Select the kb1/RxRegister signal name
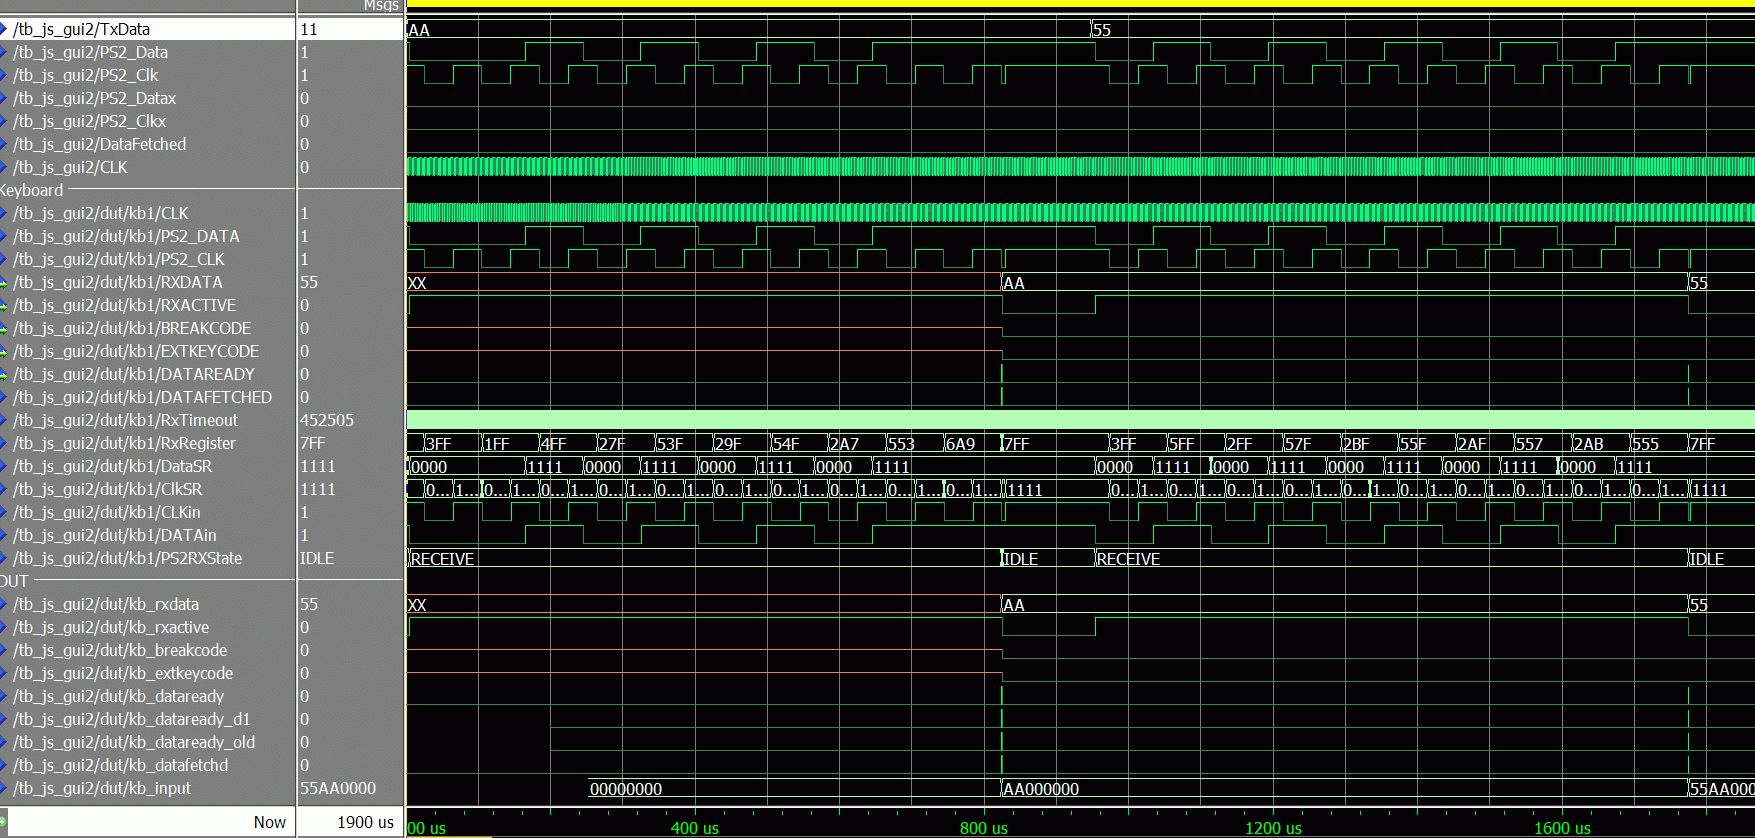Image resolution: width=1755 pixels, height=838 pixels. [x=124, y=443]
